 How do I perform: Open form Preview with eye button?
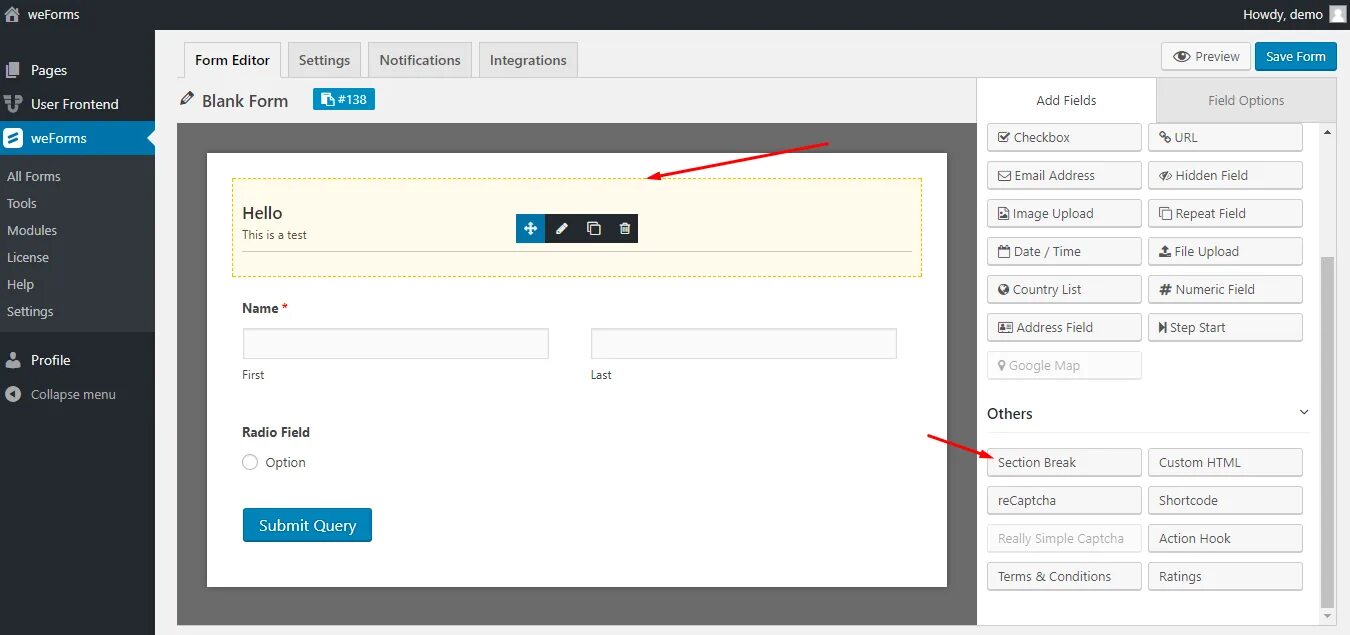1206,56
